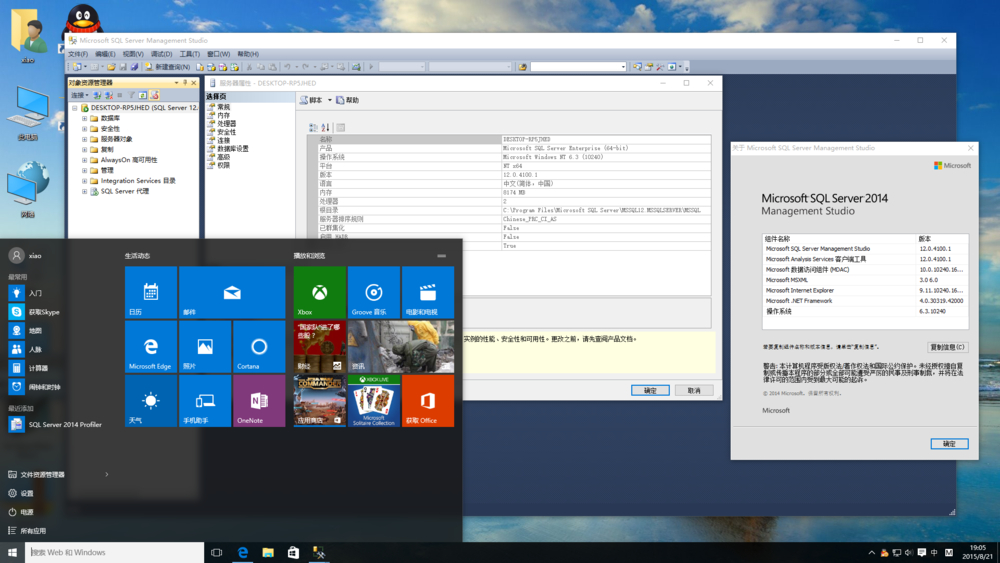Click the Execute play icon in SSMS toolbar
This screenshot has height=563, width=1000.
371,67
